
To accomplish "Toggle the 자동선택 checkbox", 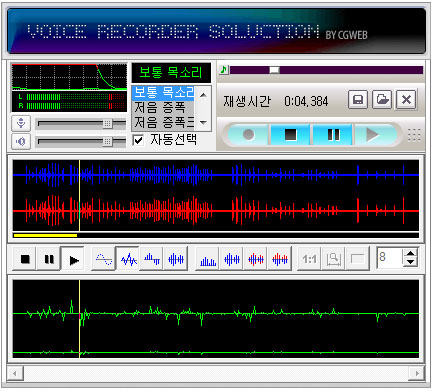I will tap(138, 140).
